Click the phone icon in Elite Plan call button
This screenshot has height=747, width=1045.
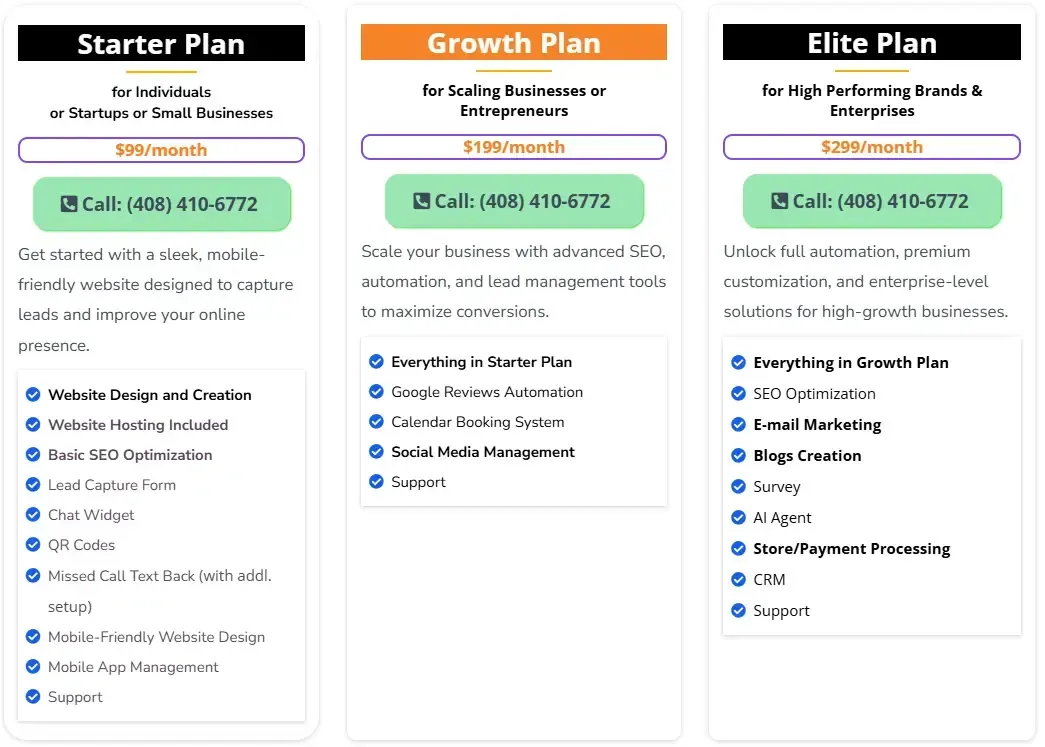[x=779, y=201]
